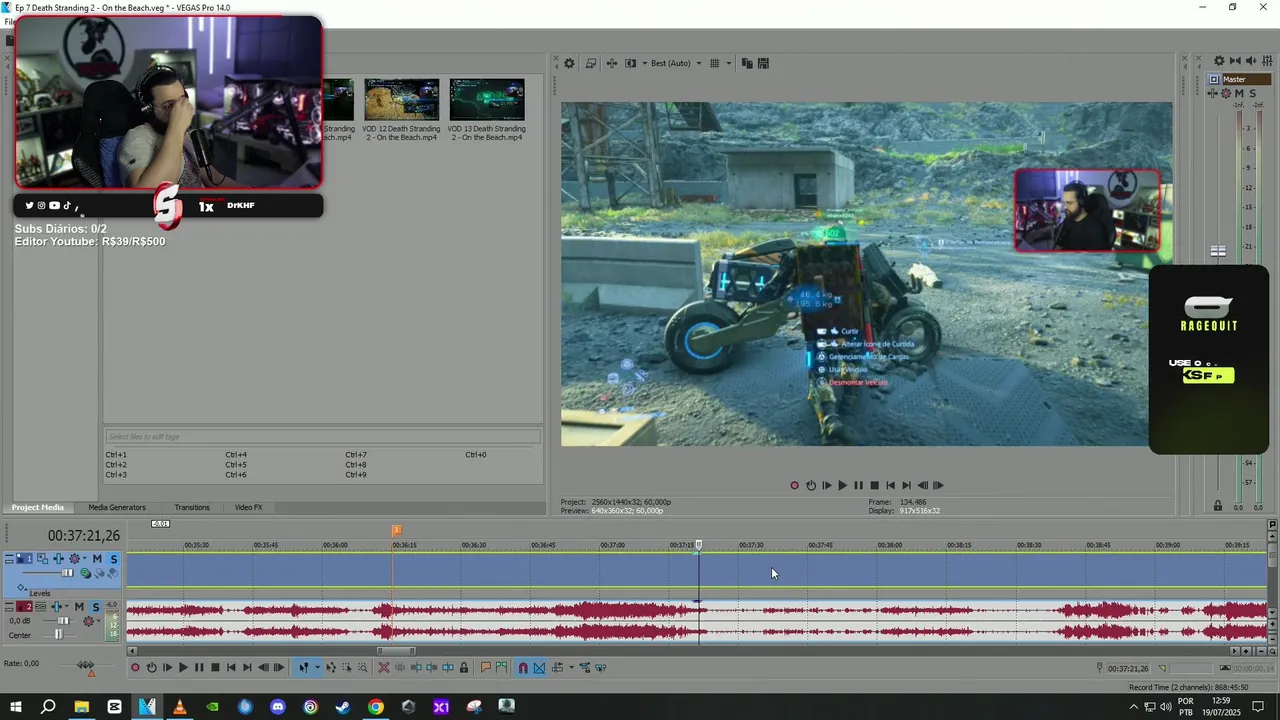This screenshot has width=1280, height=720.
Task: Expand the Normal Edit tool dropdown arrow
Action: coord(317,667)
